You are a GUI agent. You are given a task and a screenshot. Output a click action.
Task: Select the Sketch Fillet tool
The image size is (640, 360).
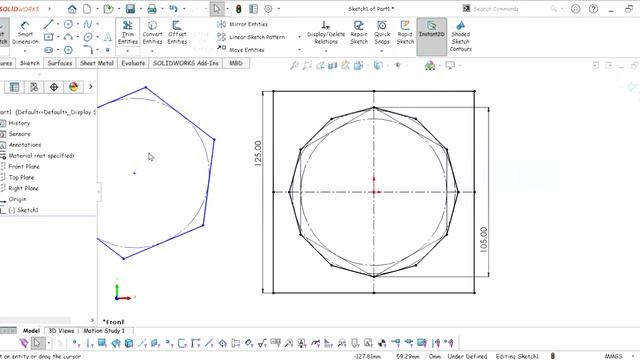[88, 50]
